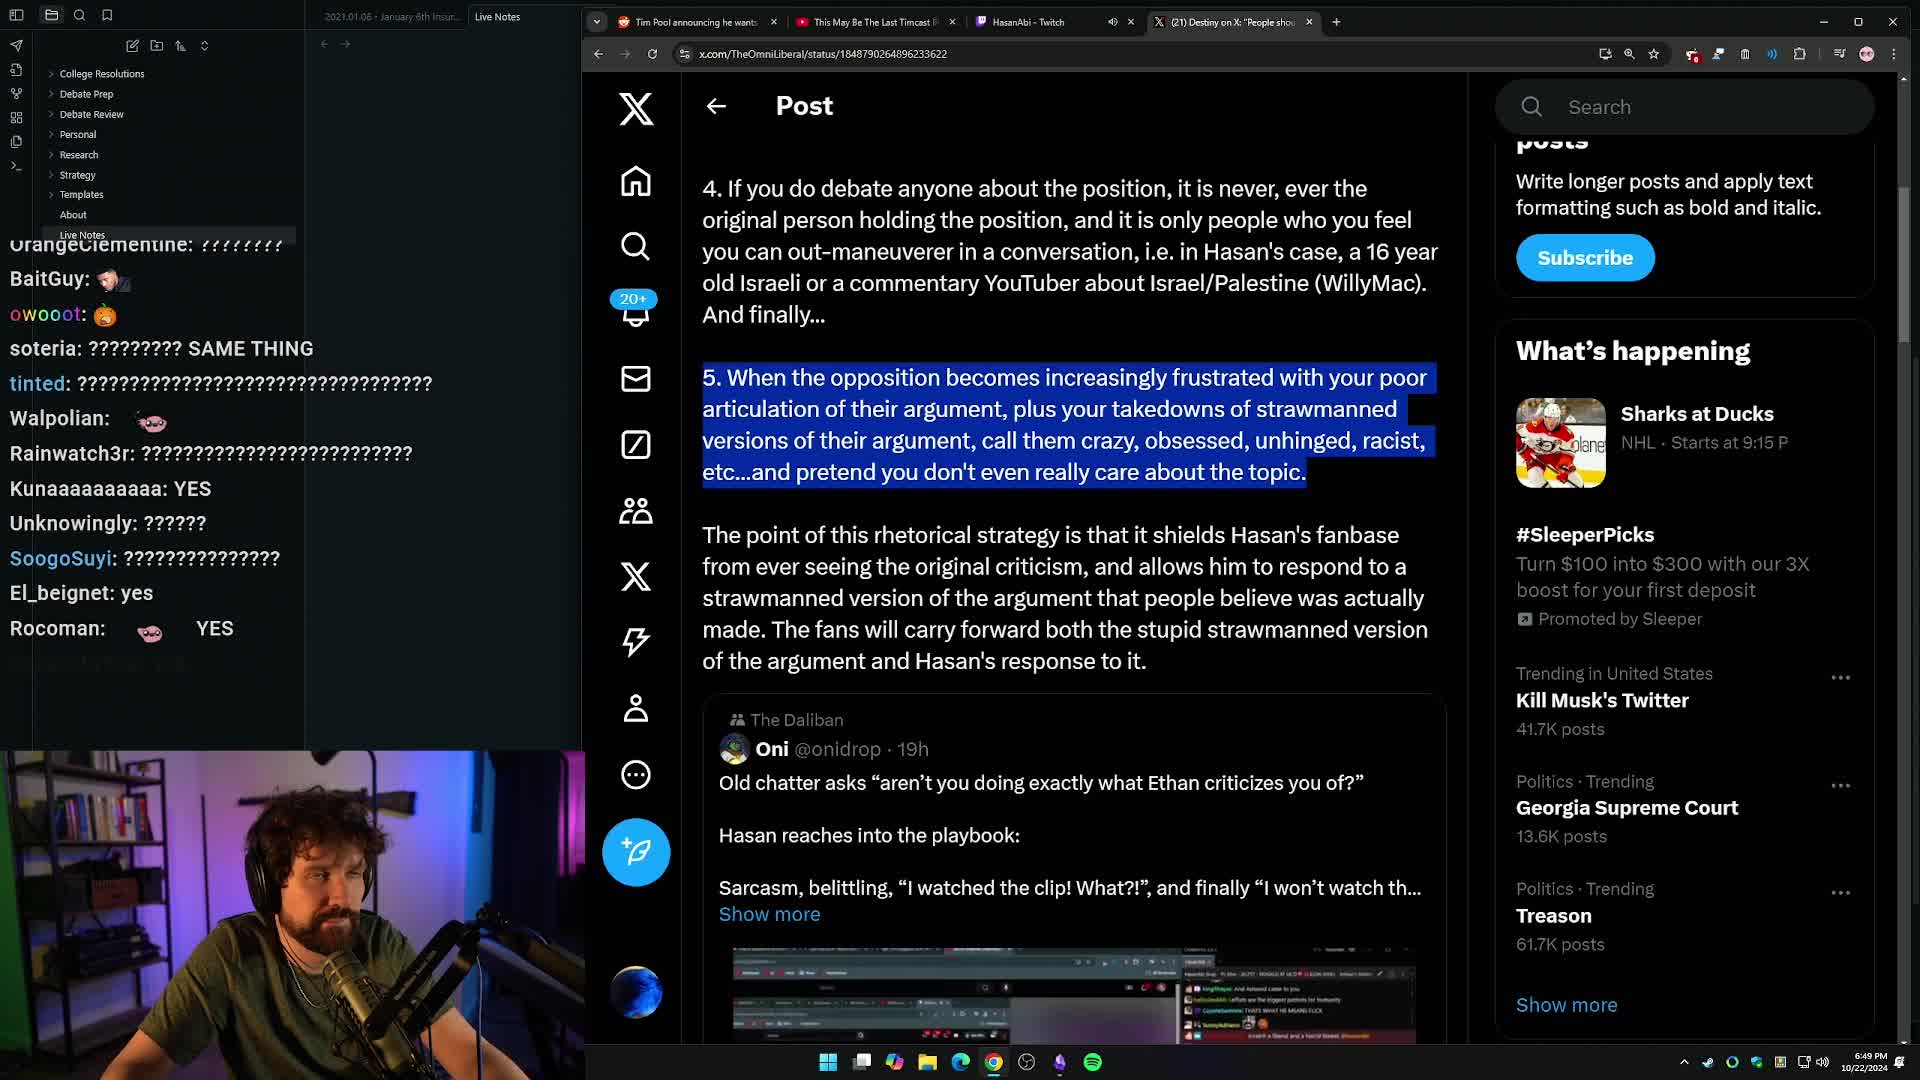Open Explore magnifier in X sidebar

pyautogui.click(x=635, y=246)
